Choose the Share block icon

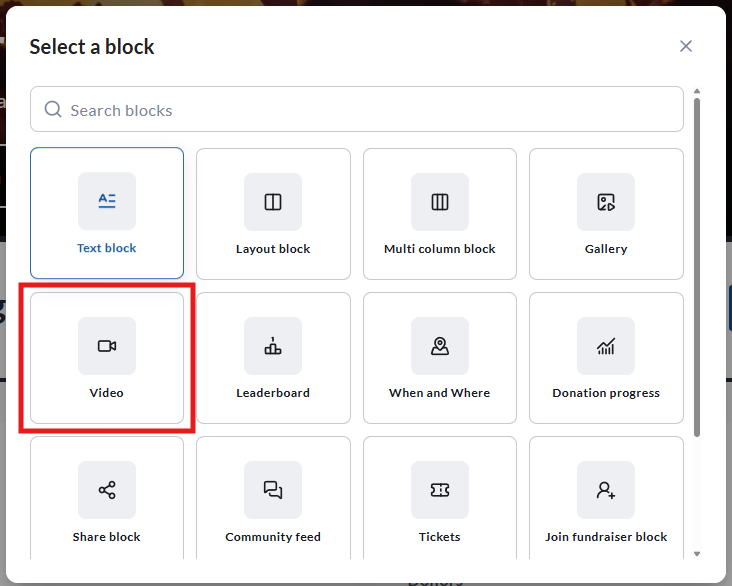(x=107, y=490)
